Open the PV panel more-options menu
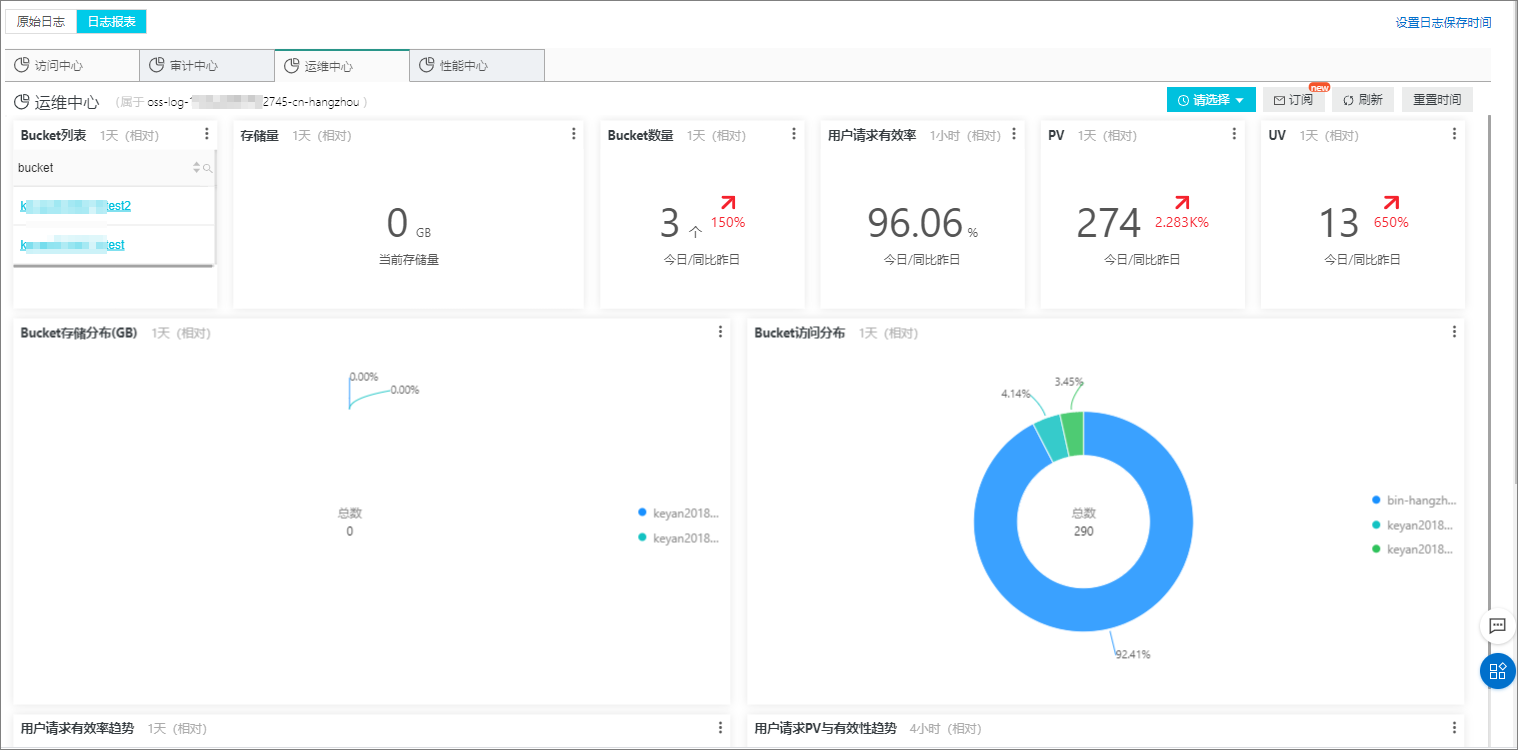This screenshot has height=750, width=1518. (x=1233, y=134)
